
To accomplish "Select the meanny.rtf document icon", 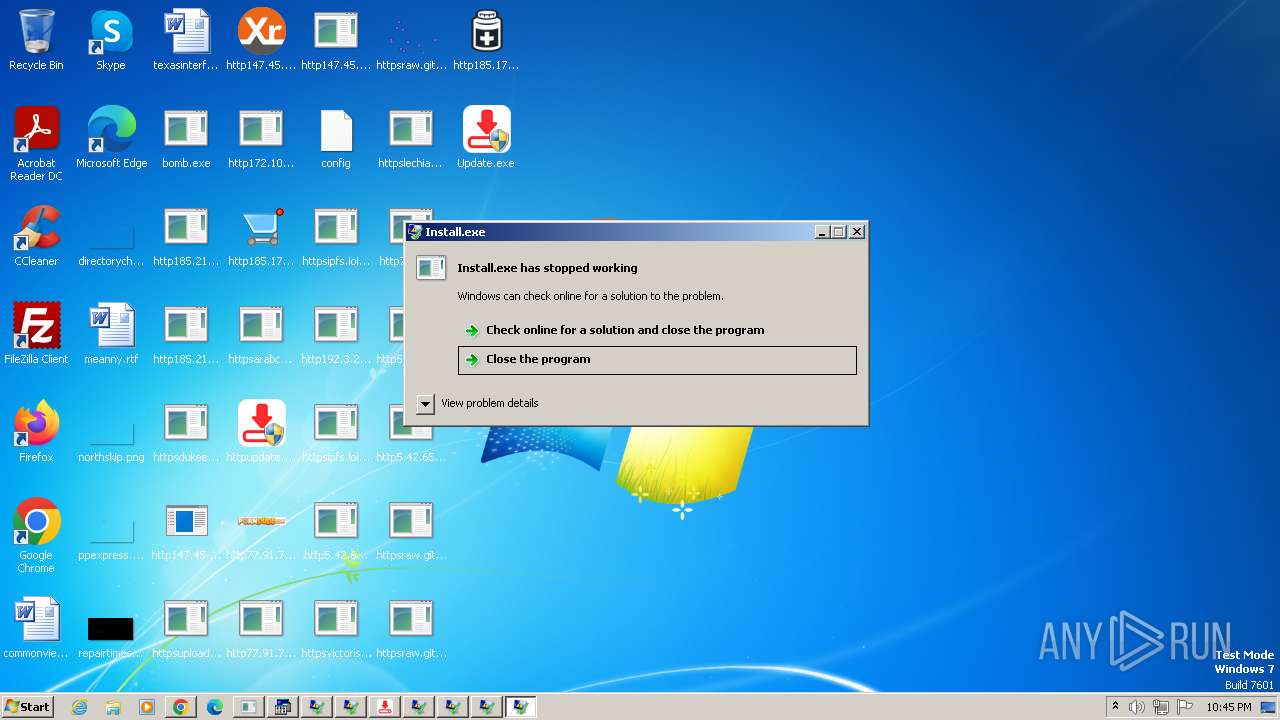I will (x=111, y=334).
